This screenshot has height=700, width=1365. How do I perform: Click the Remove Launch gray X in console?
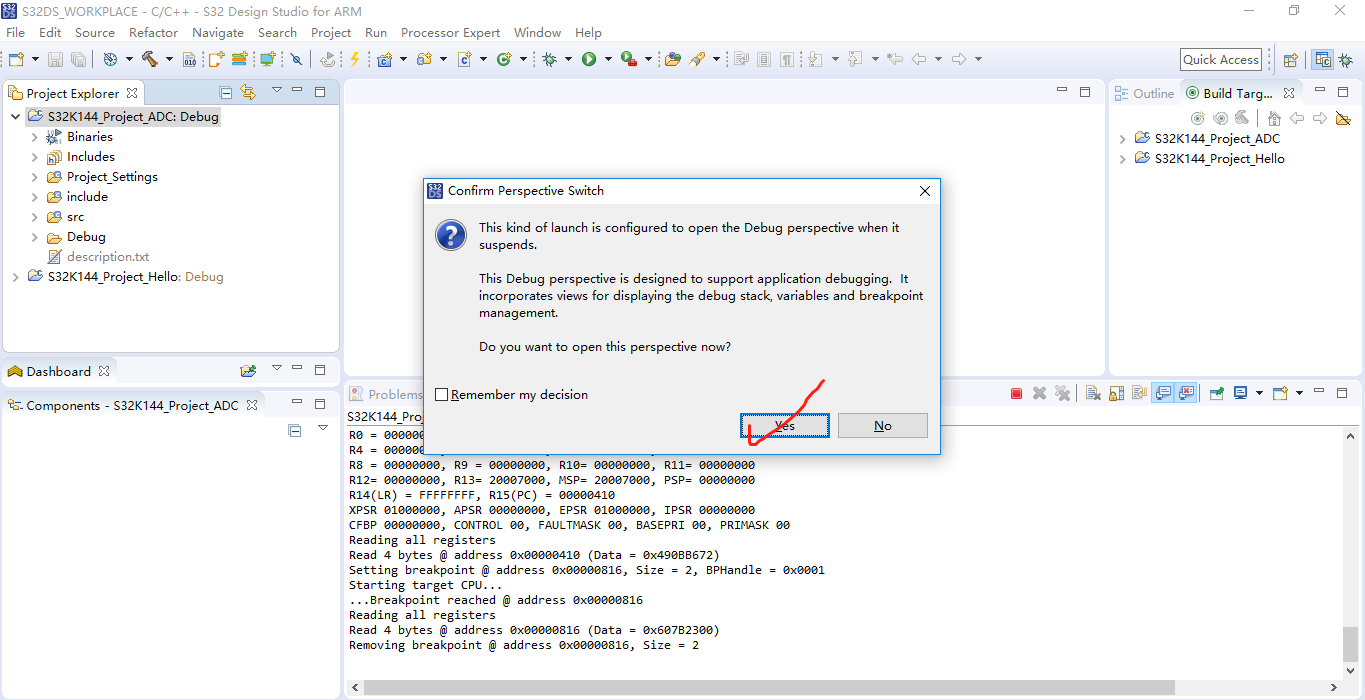1039,394
